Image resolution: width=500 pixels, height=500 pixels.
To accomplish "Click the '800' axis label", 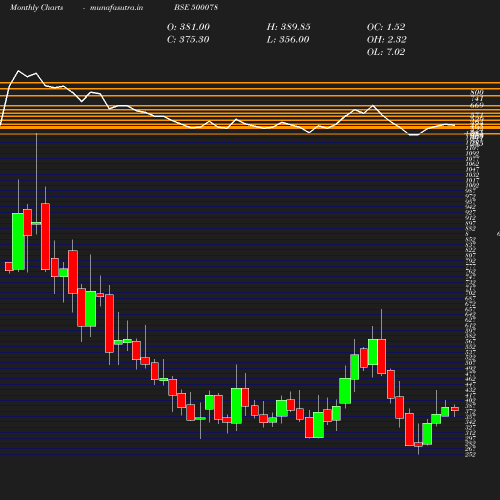I will click(477, 92).
